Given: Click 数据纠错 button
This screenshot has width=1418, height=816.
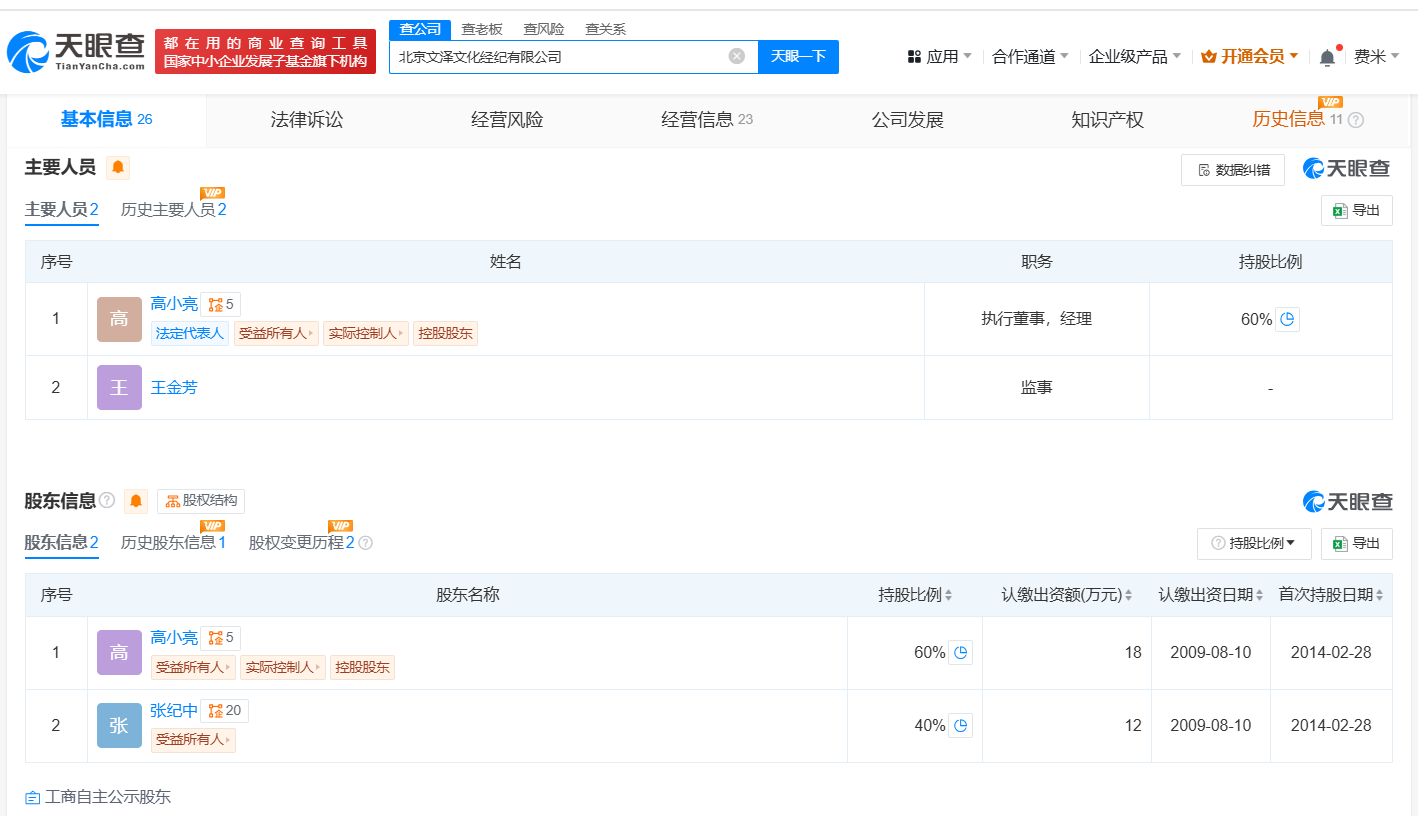Looking at the screenshot, I should [x=1233, y=170].
